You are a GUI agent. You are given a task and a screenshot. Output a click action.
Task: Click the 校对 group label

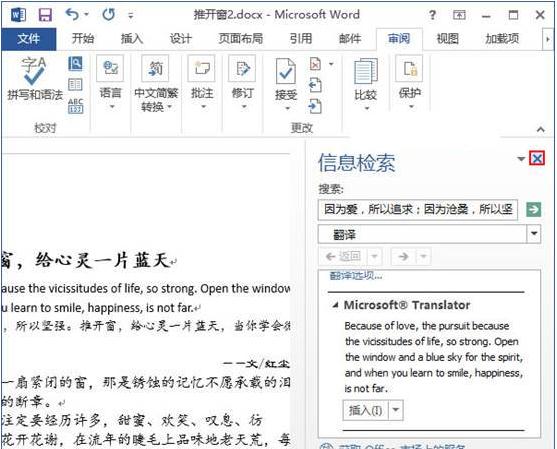[45, 128]
